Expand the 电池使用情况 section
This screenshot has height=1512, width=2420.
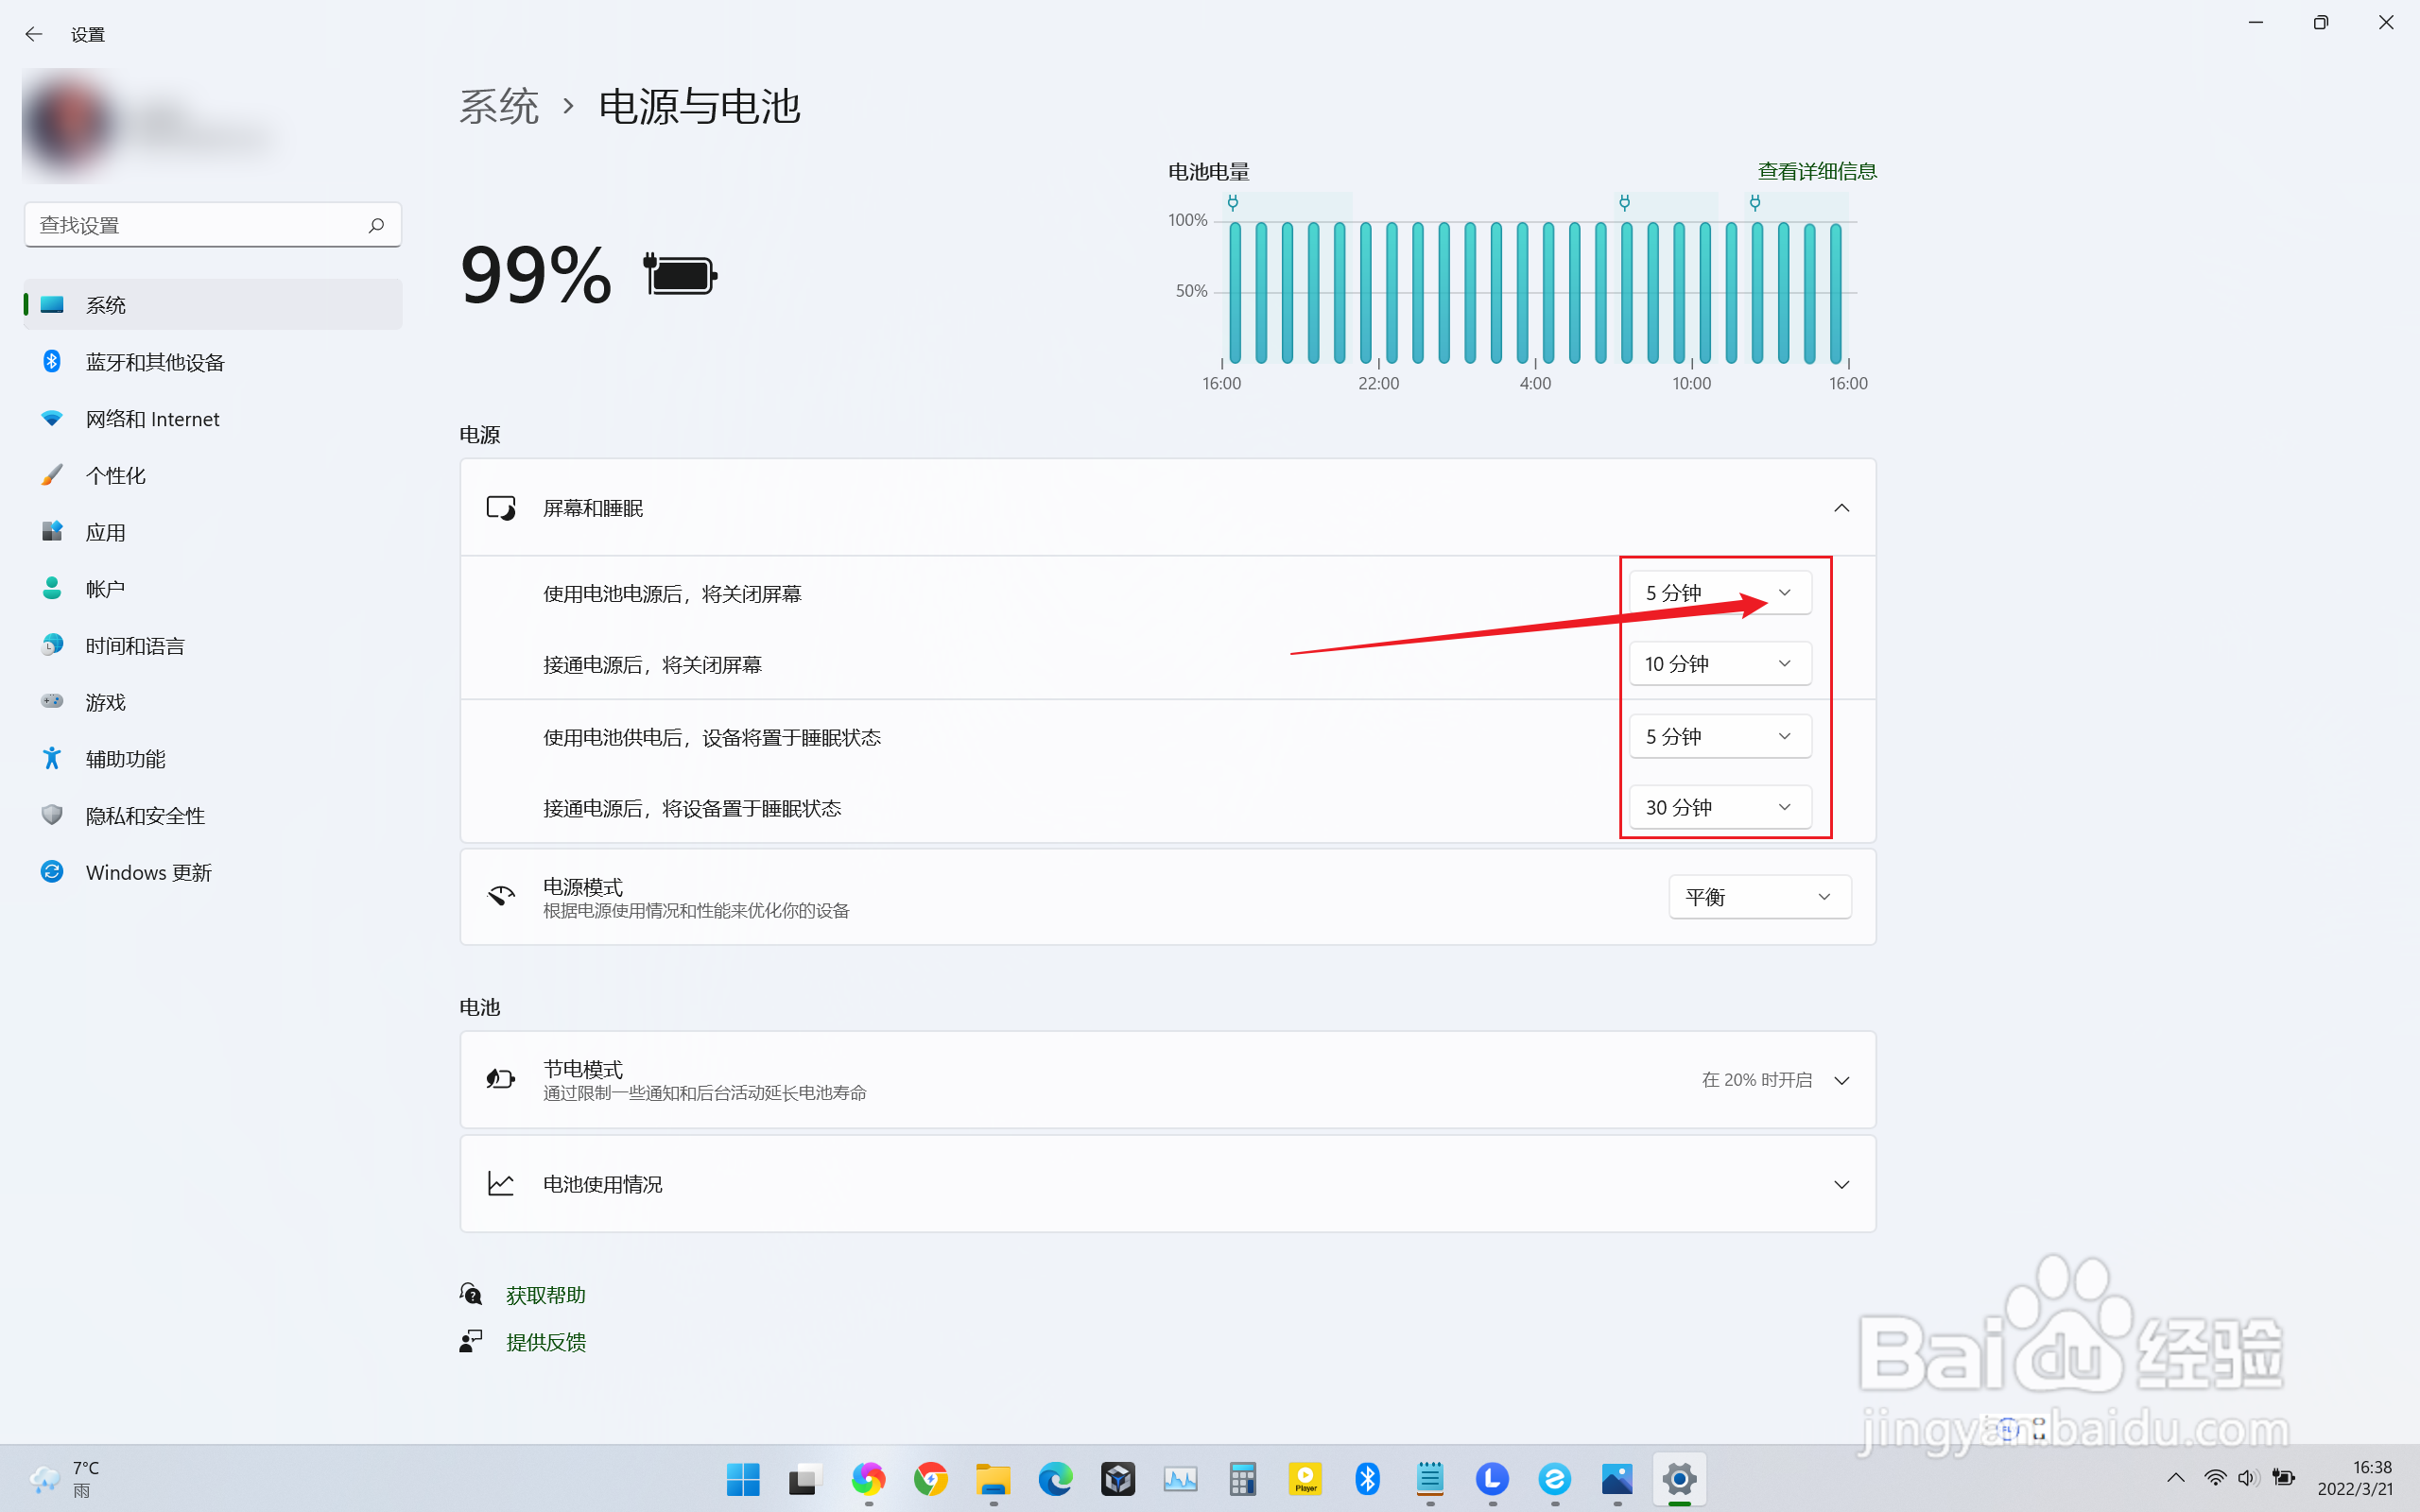(1841, 1184)
